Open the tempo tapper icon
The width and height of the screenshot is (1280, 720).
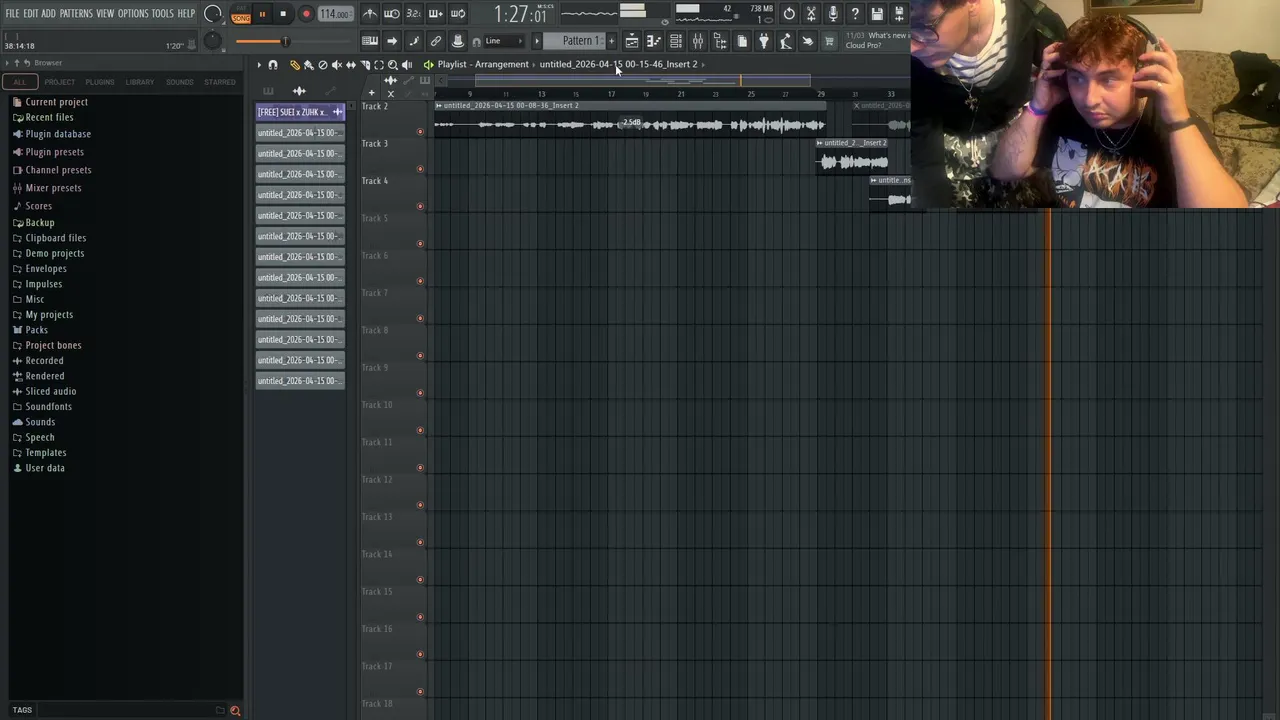coord(785,41)
